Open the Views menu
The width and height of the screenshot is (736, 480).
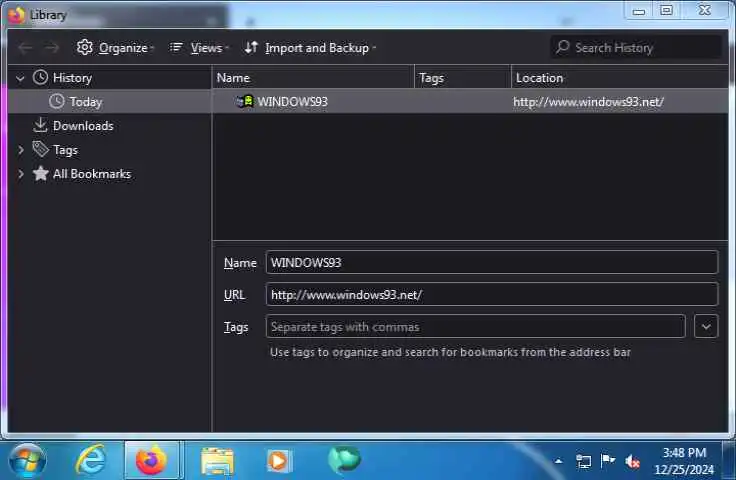(199, 48)
